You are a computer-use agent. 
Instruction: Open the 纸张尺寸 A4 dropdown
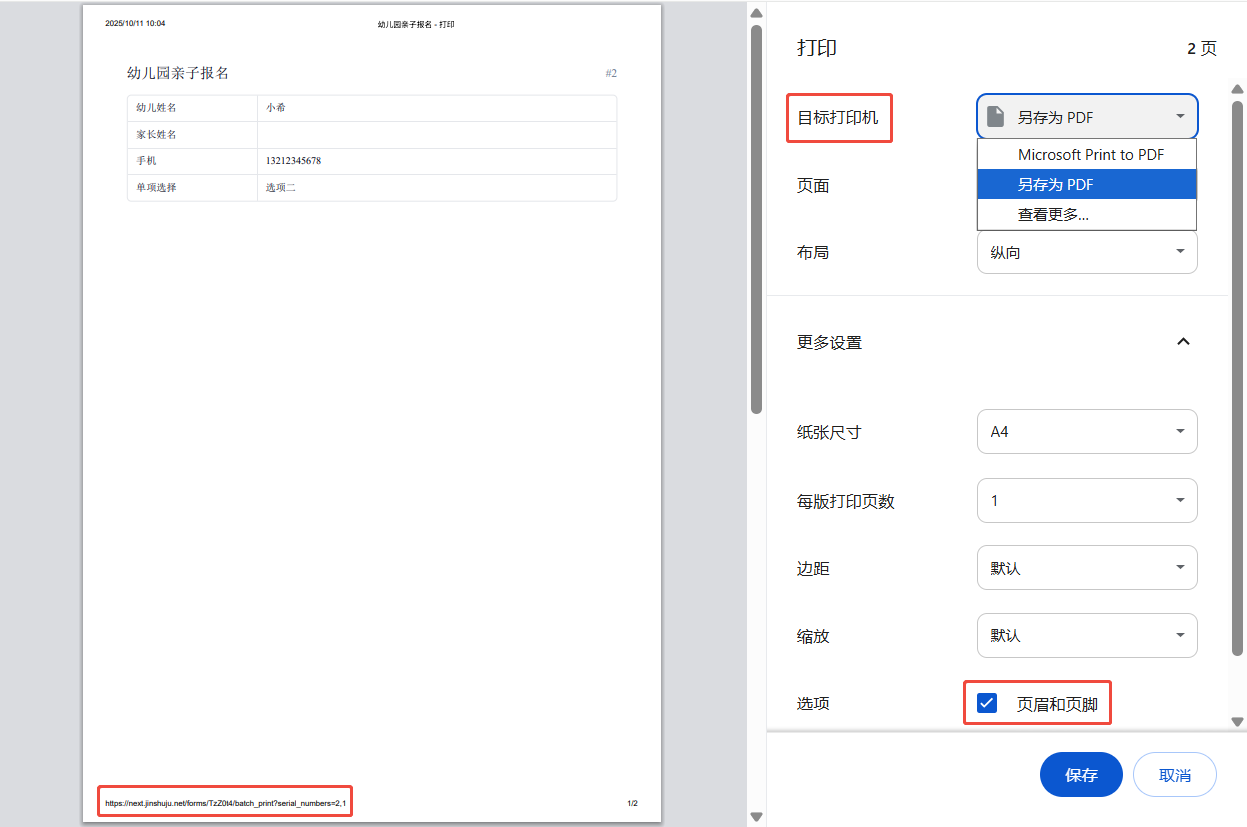coord(1086,432)
